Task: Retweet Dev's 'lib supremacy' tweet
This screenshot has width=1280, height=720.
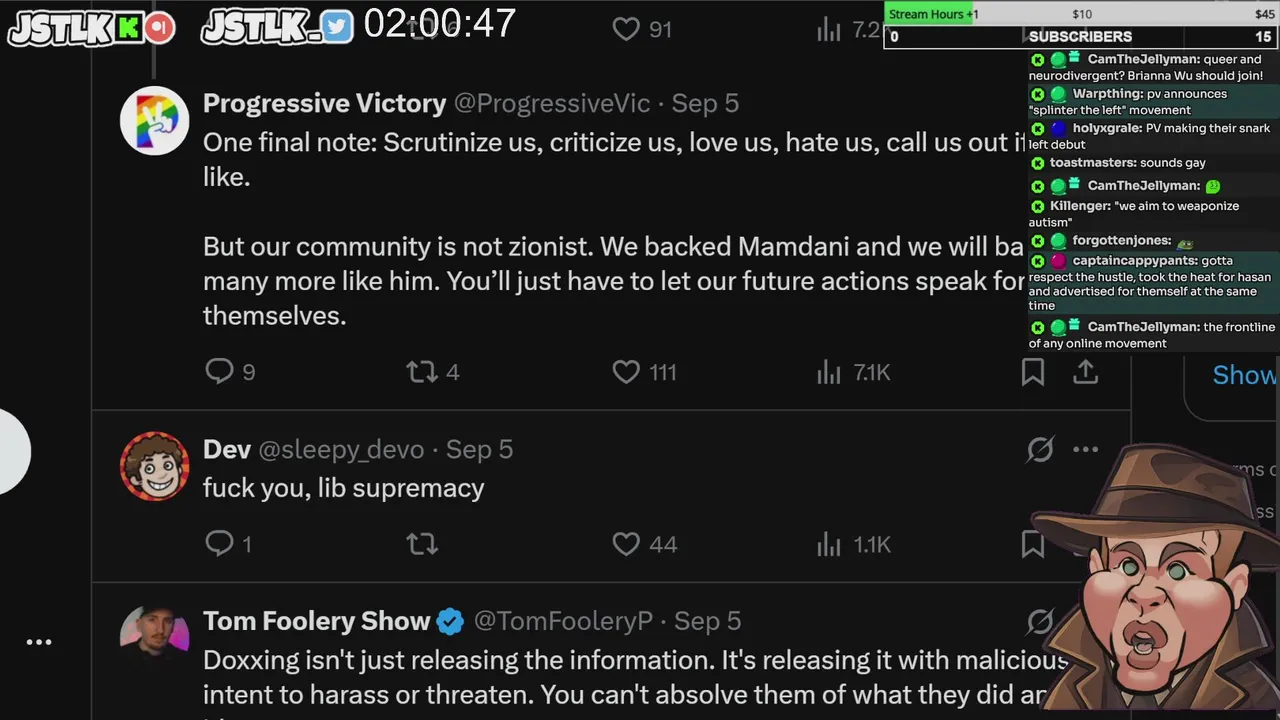Action: point(422,544)
